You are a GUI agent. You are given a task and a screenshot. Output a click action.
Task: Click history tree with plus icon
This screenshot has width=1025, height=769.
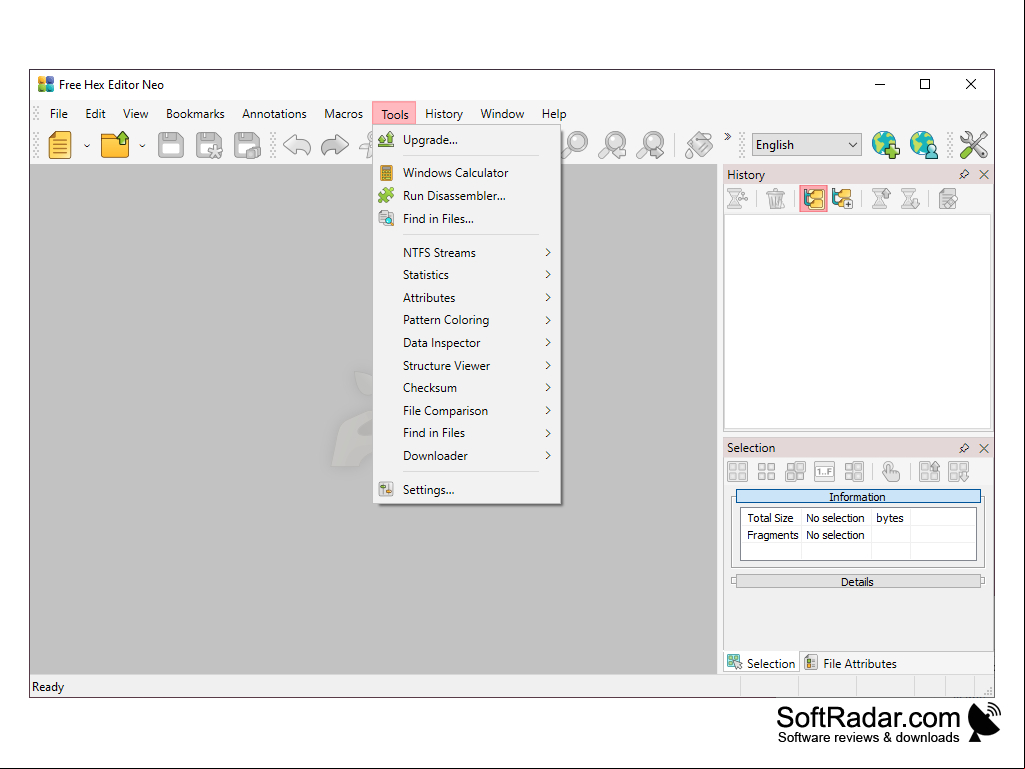click(843, 199)
